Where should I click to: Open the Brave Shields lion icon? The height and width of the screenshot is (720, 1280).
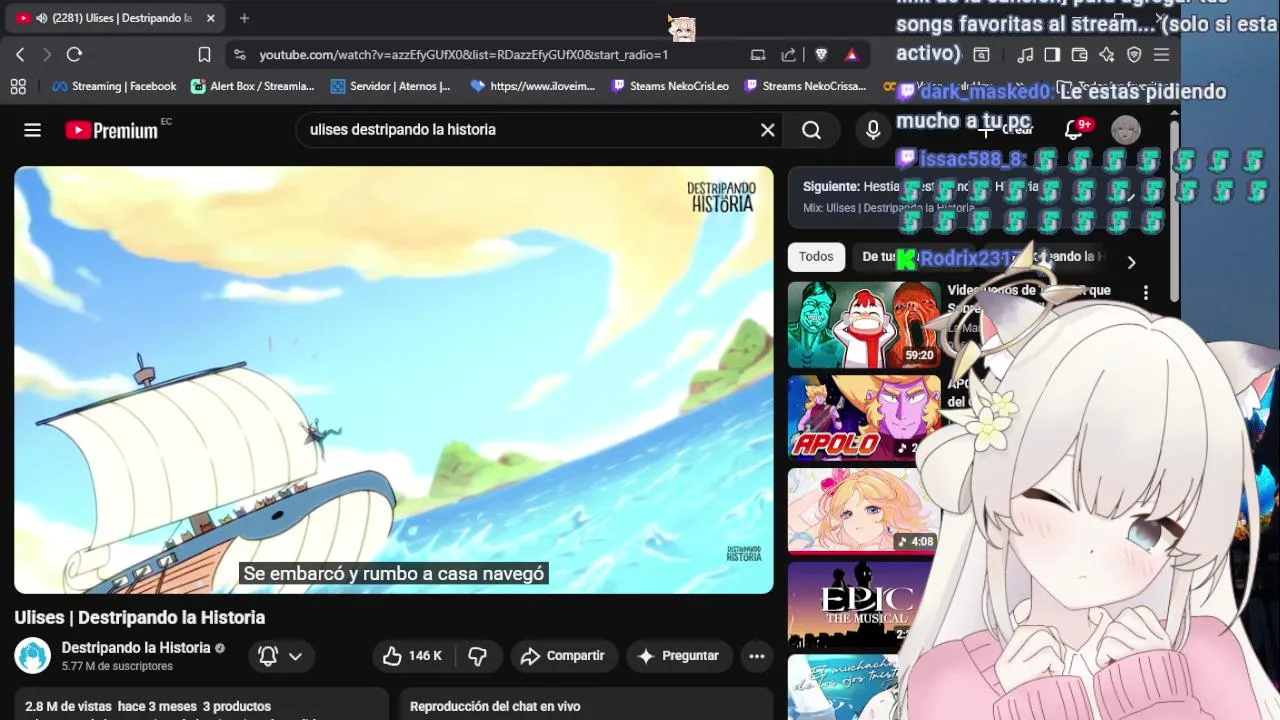(x=821, y=55)
